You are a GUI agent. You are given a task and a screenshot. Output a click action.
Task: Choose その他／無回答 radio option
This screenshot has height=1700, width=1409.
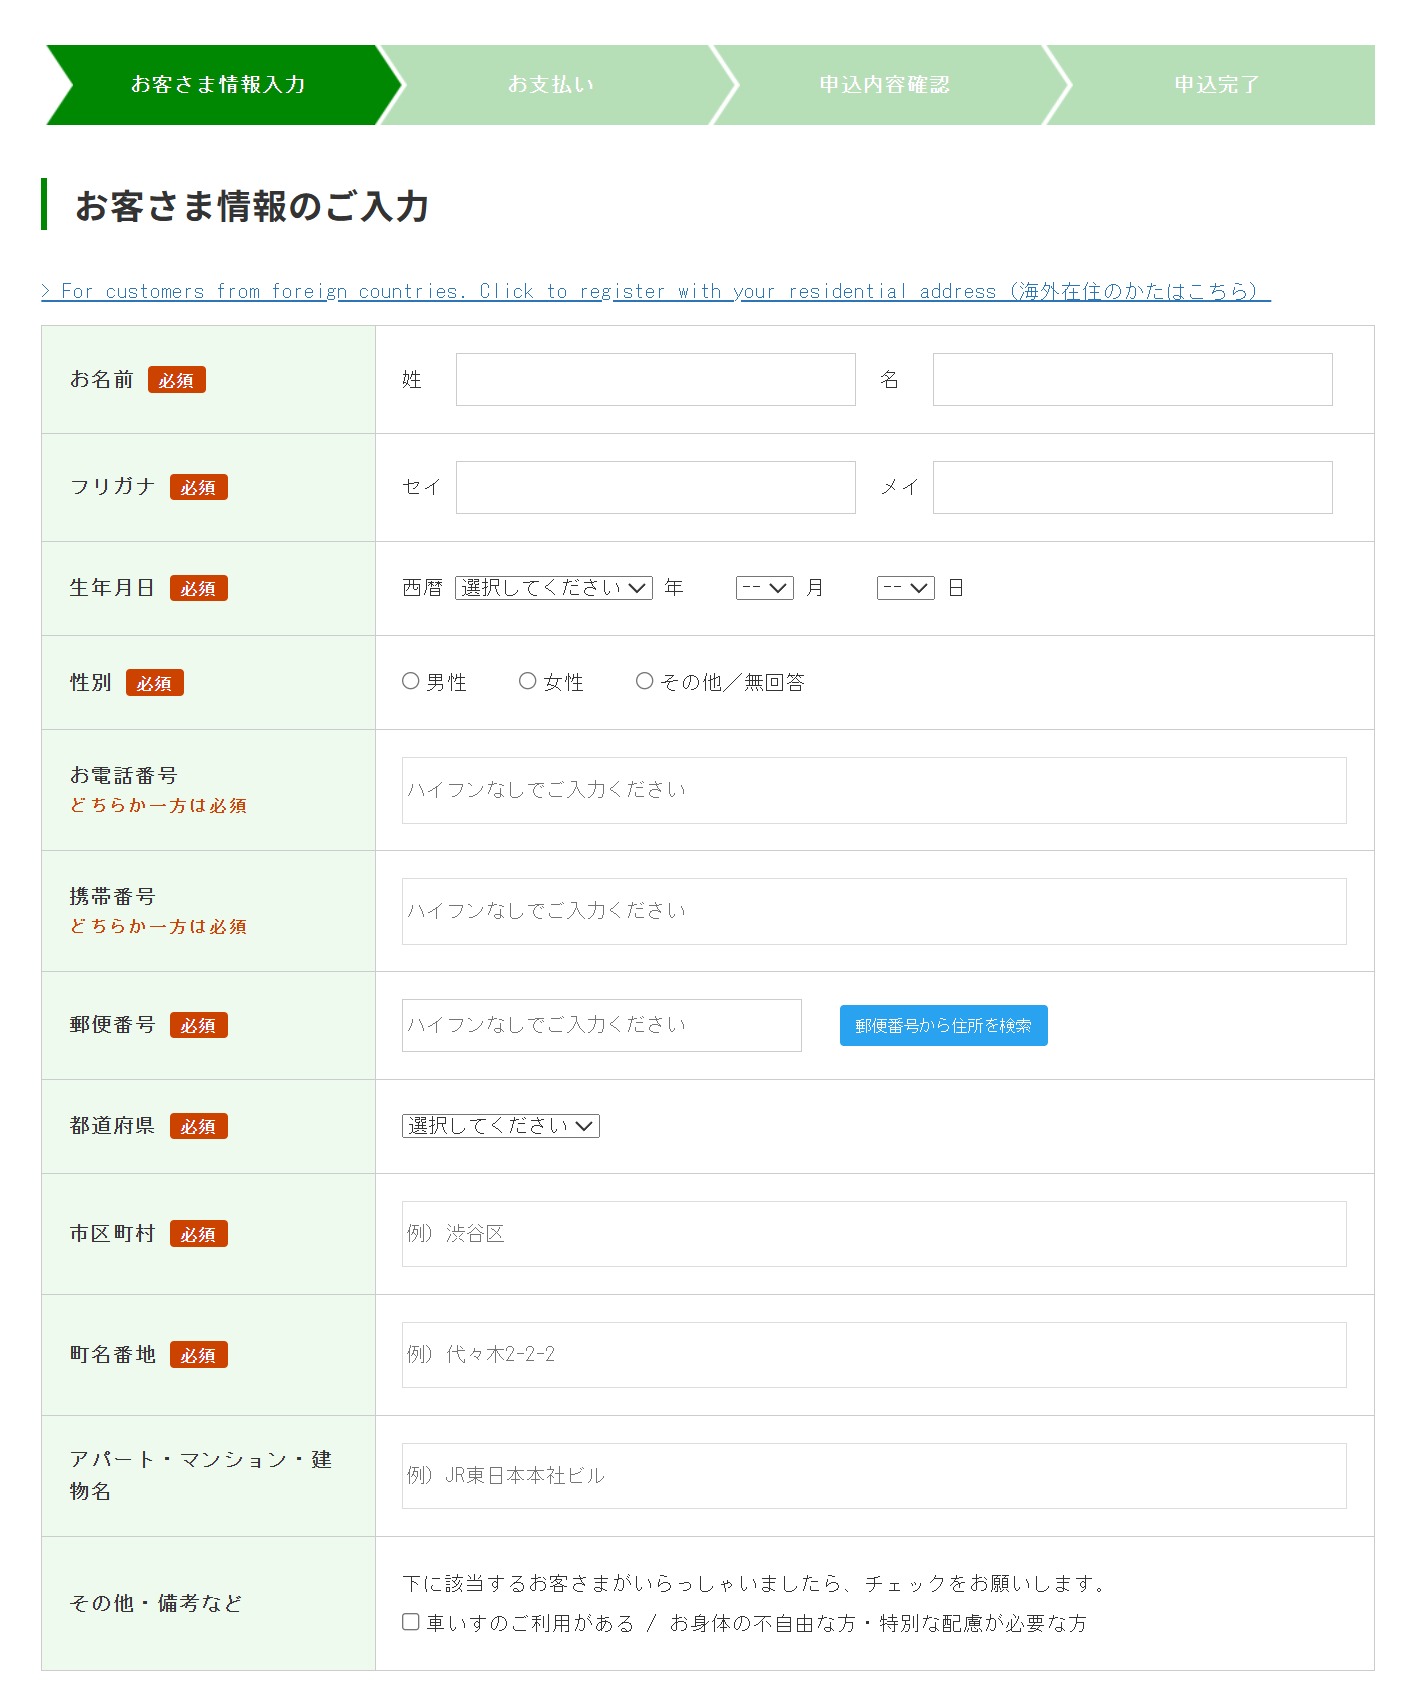pos(644,681)
